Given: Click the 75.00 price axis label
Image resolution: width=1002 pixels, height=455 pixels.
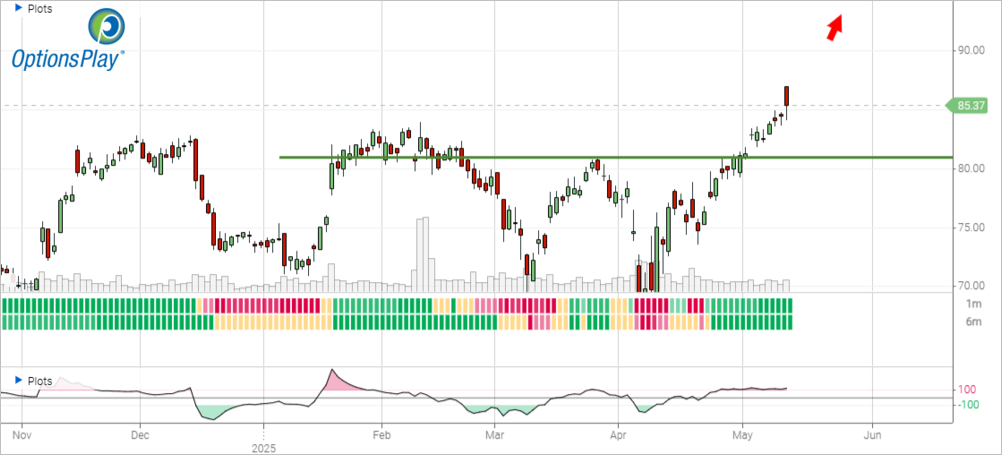Looking at the screenshot, I should (970, 228).
